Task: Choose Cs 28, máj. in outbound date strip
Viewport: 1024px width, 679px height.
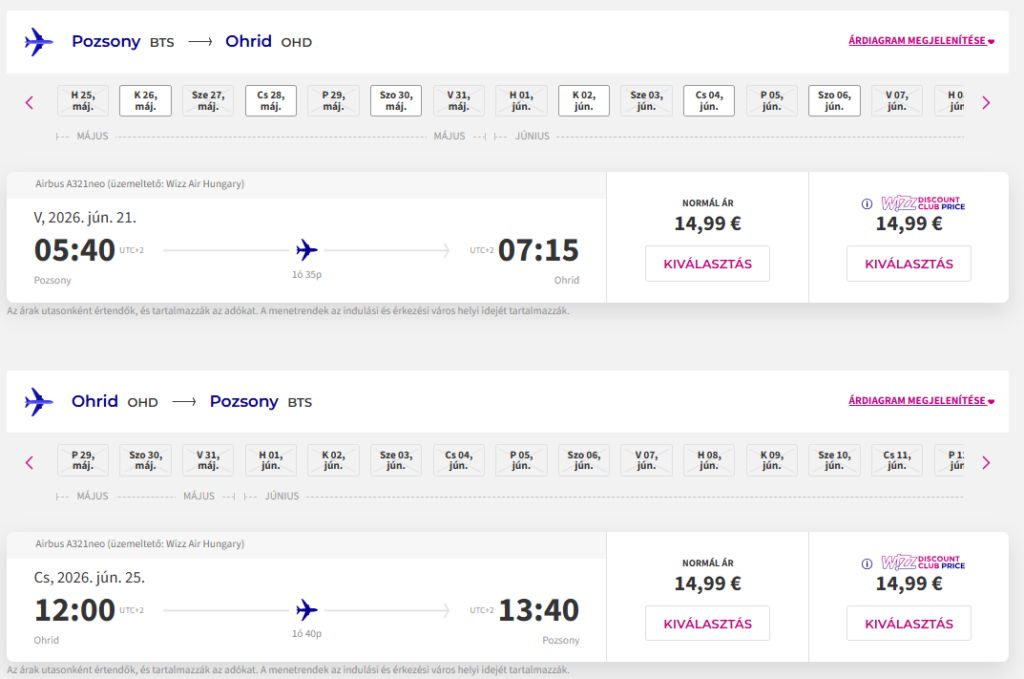Action: [270, 101]
